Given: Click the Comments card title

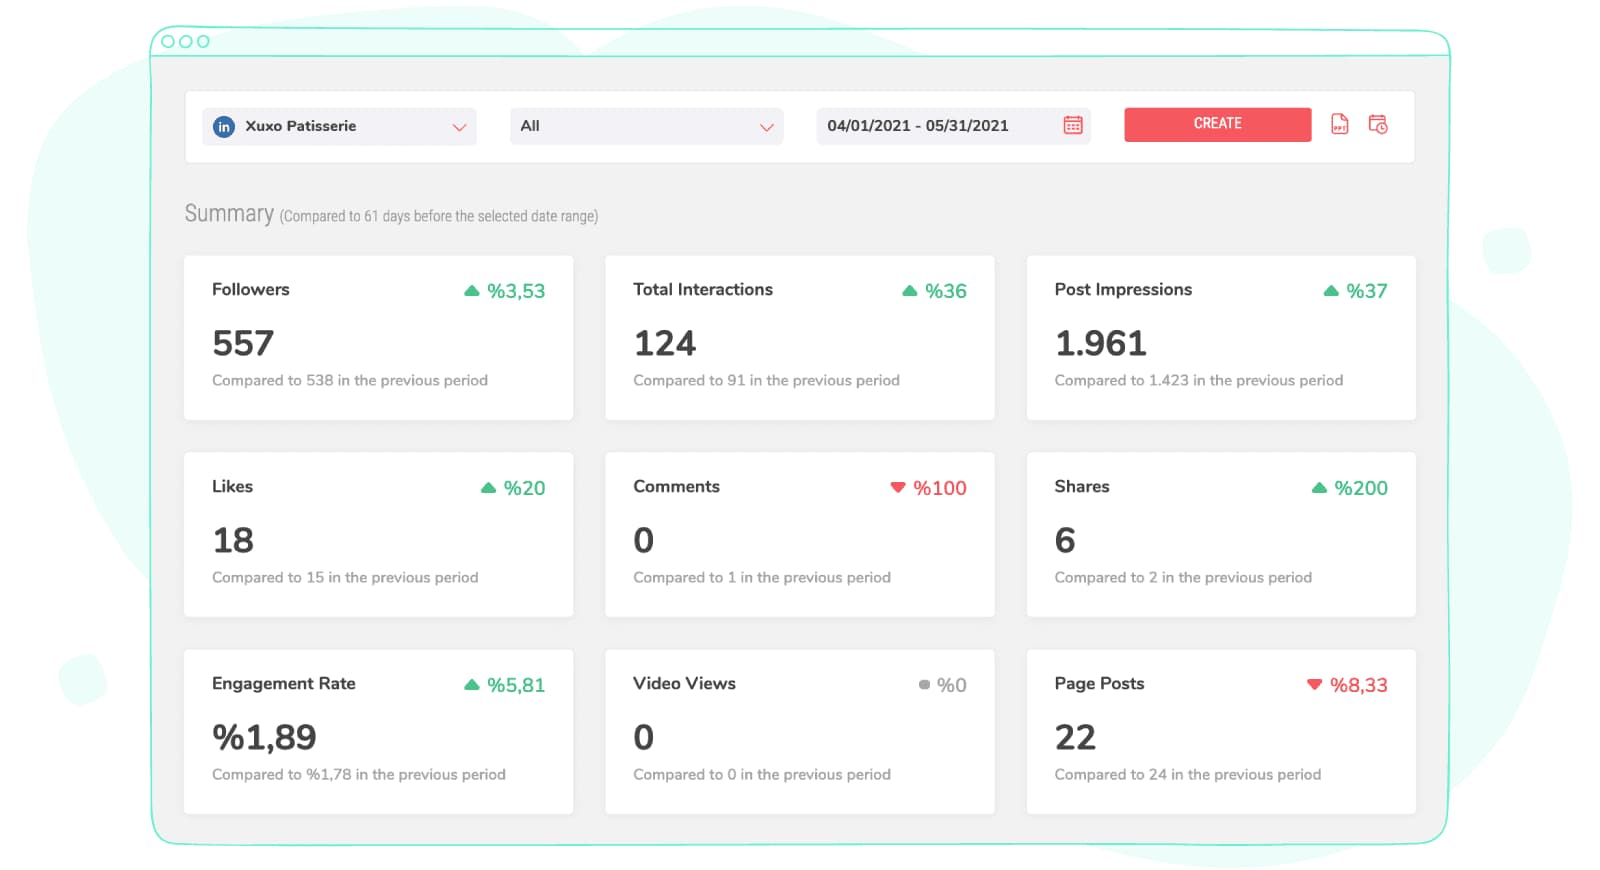Looking at the screenshot, I should [x=677, y=486].
